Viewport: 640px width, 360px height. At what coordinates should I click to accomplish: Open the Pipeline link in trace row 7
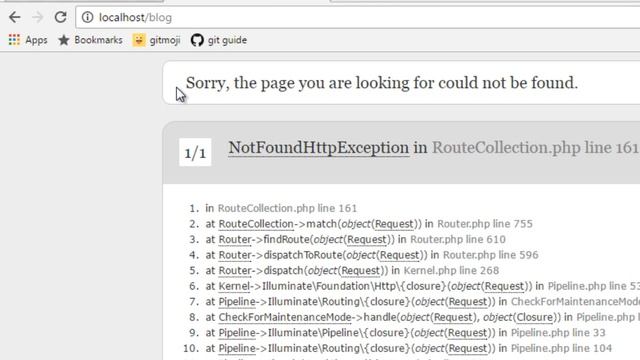[x=237, y=301]
